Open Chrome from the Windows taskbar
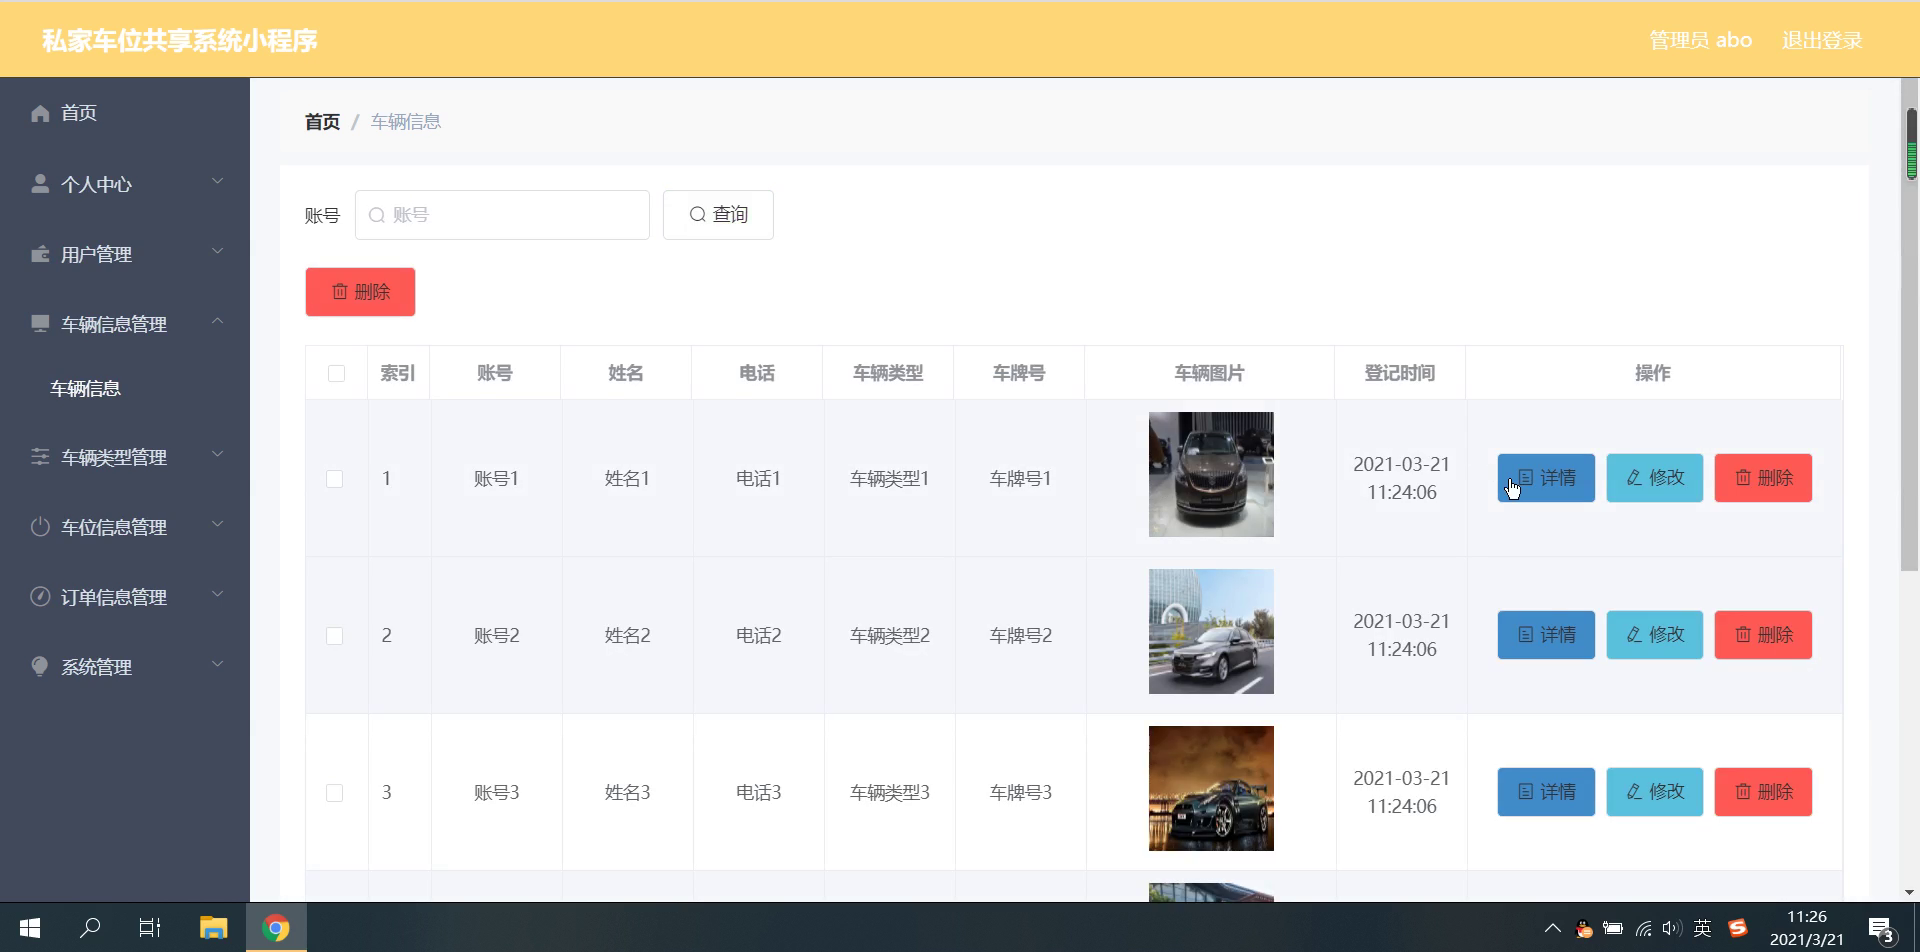 (276, 928)
